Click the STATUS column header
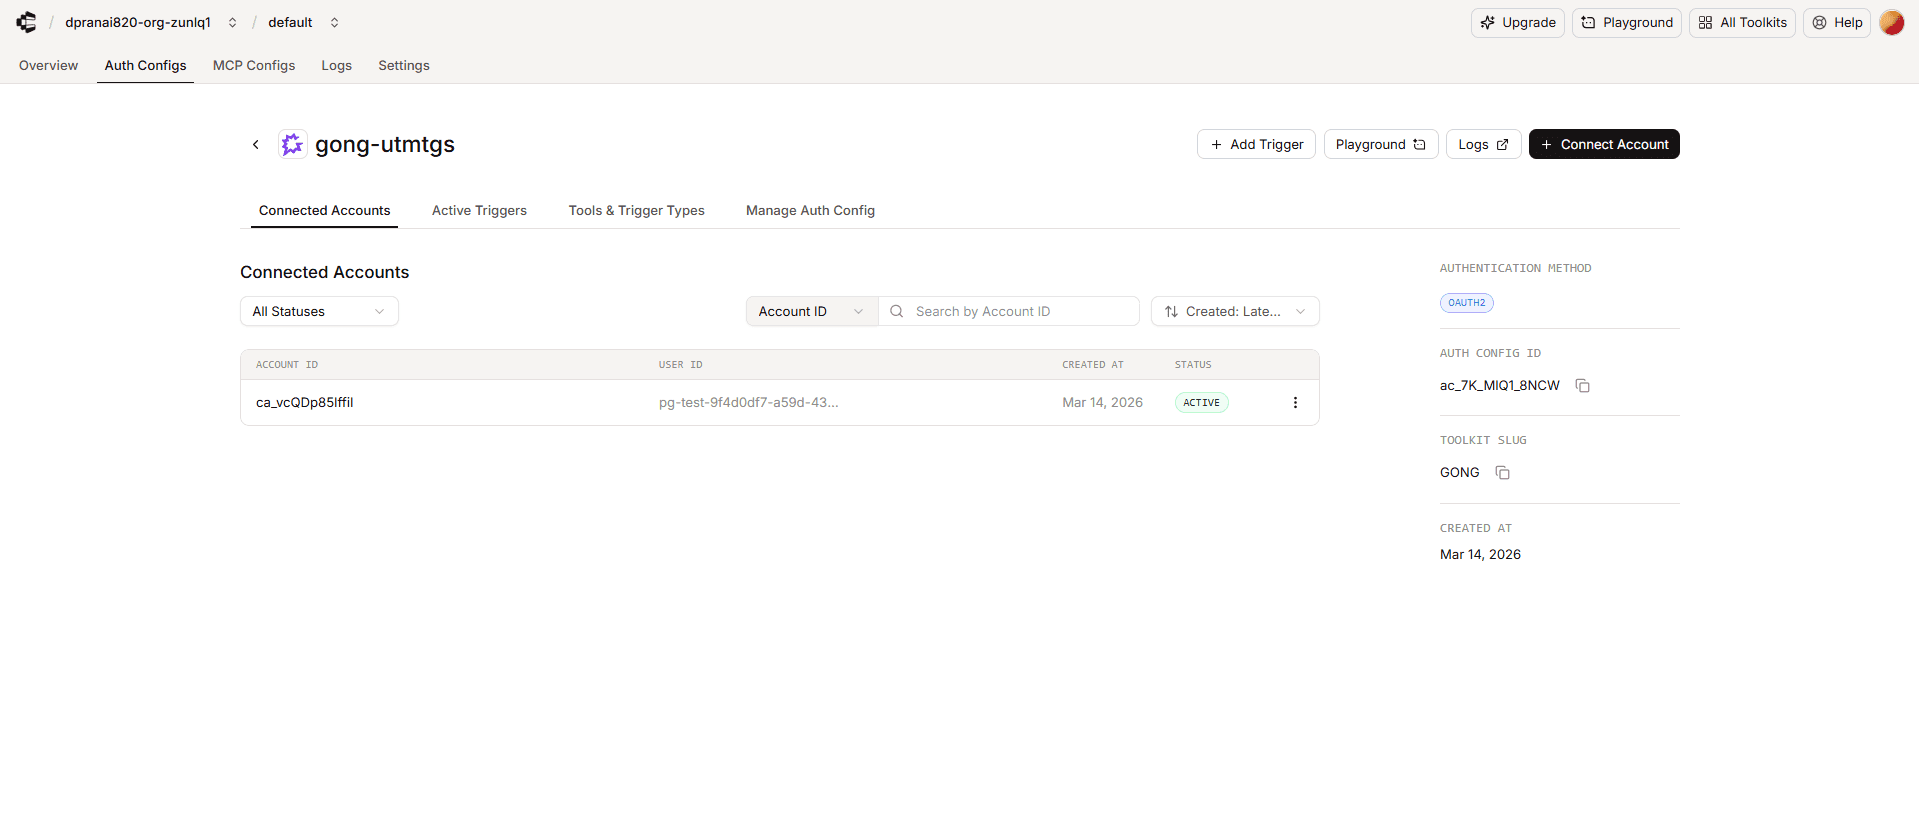 pyautogui.click(x=1193, y=365)
